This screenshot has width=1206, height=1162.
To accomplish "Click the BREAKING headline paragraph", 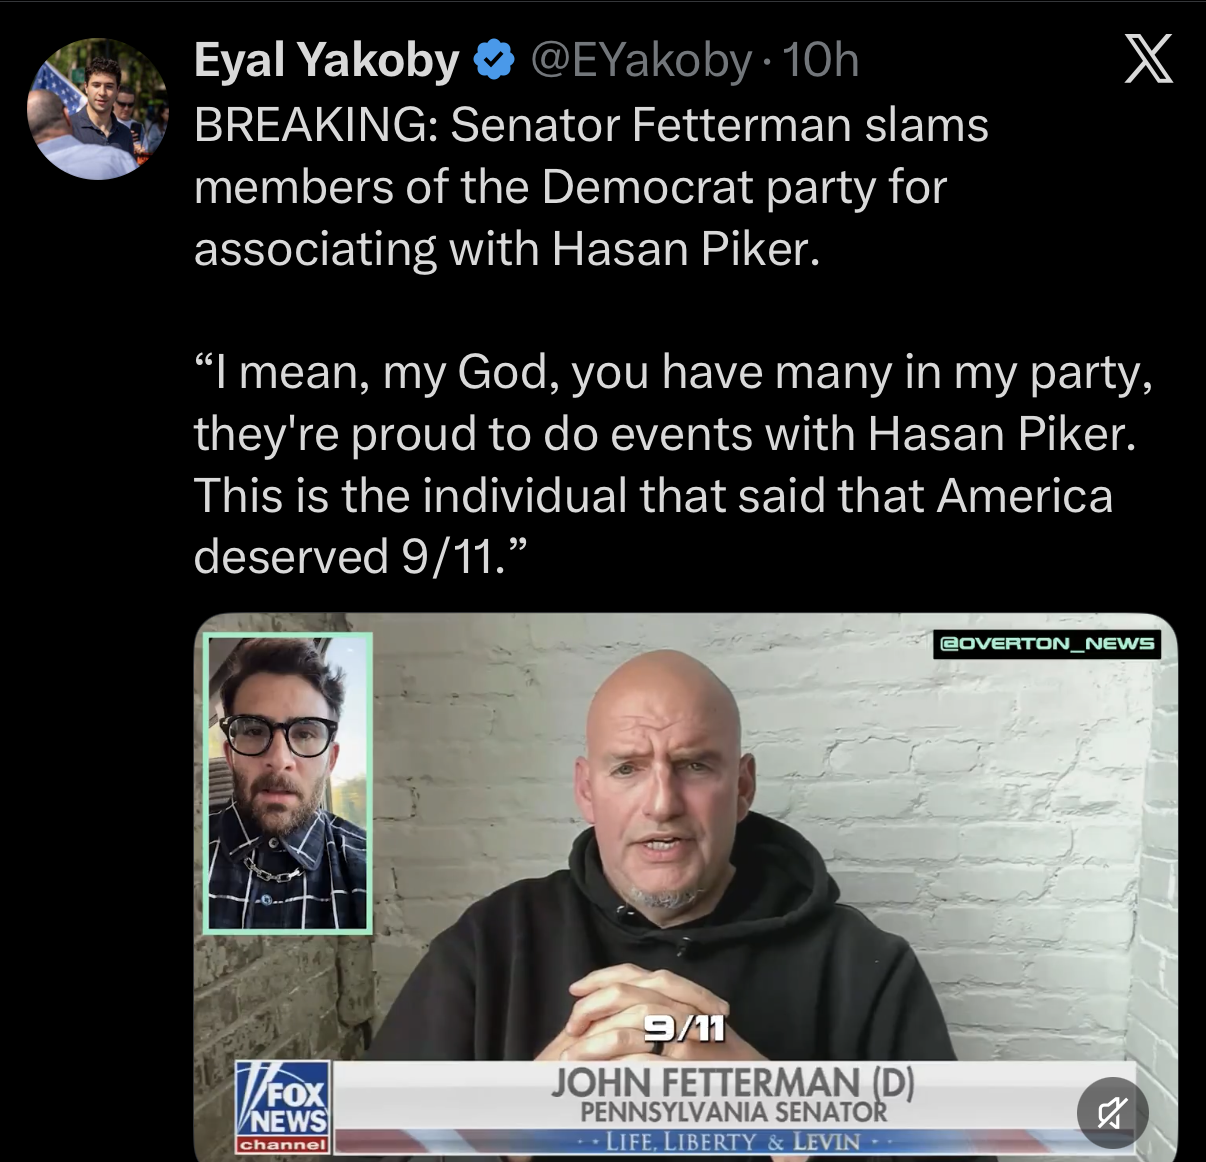I will pyautogui.click(x=590, y=187).
